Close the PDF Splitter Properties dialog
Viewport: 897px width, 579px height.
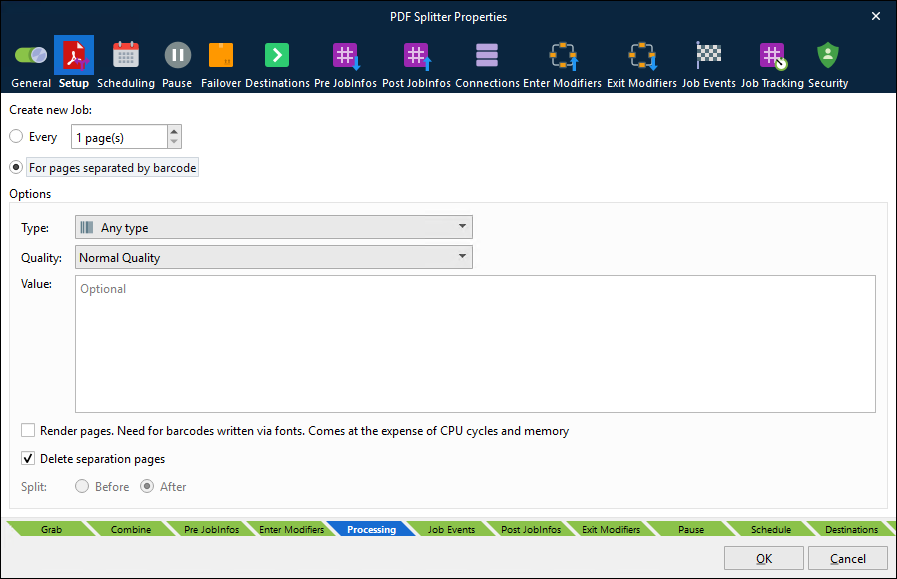[x=876, y=17]
